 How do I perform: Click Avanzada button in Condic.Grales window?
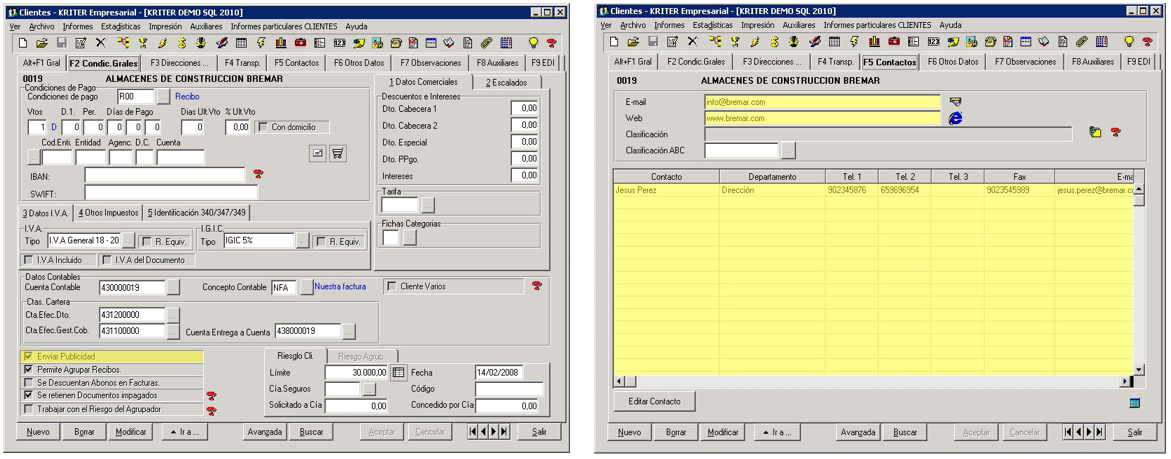tap(265, 432)
